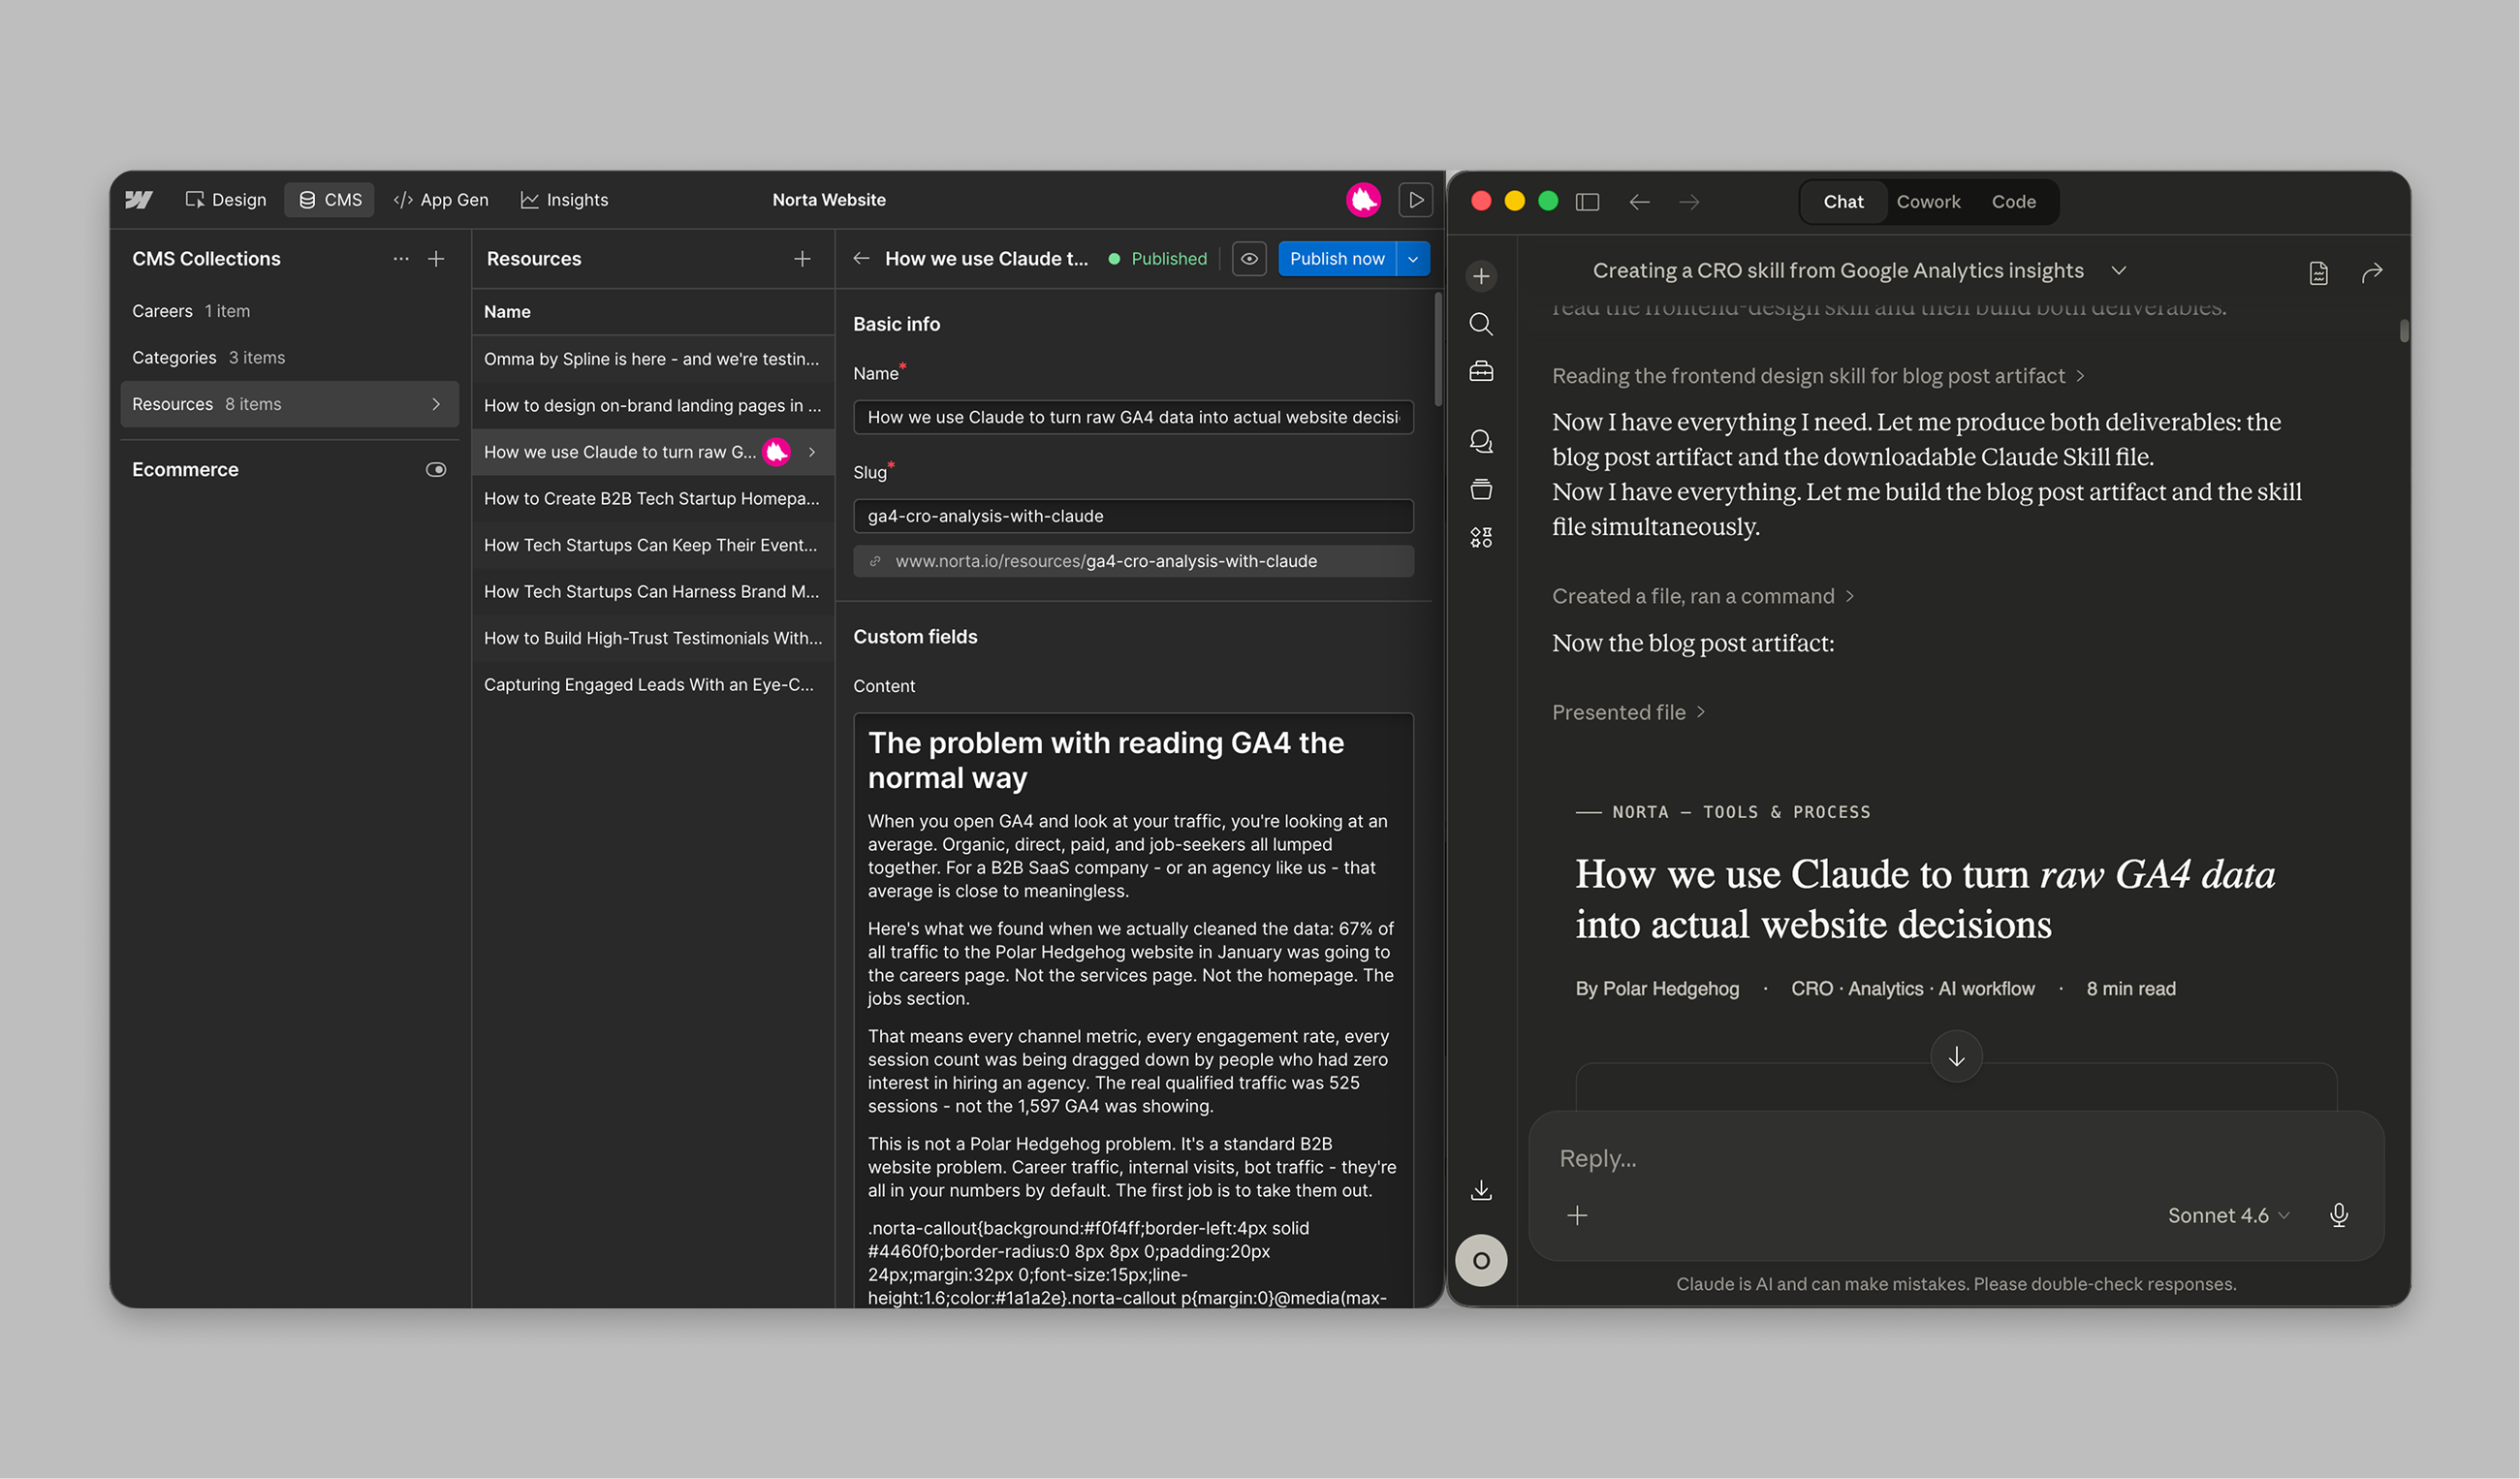Start a new chat in Claude sidebar
This screenshot has height=1479, width=2520.
[1481, 276]
